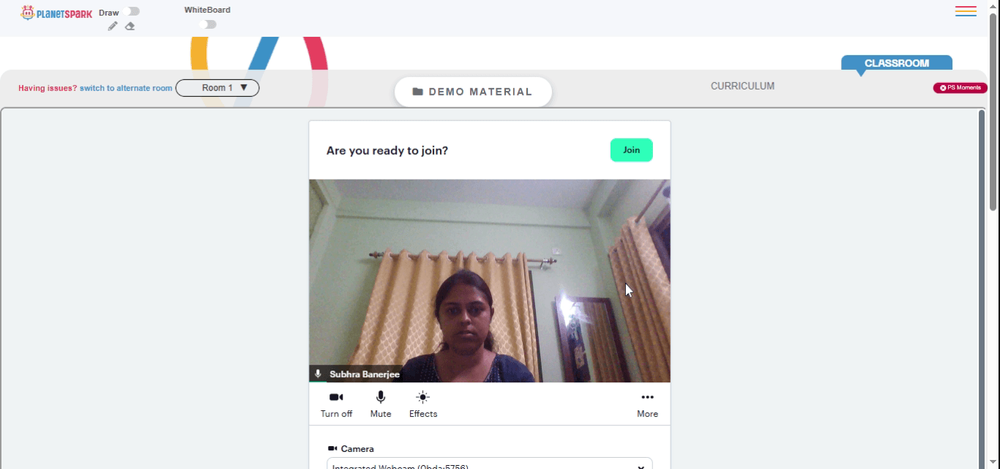Open the hamburger menu
The height and width of the screenshot is (469, 1000).
click(966, 11)
